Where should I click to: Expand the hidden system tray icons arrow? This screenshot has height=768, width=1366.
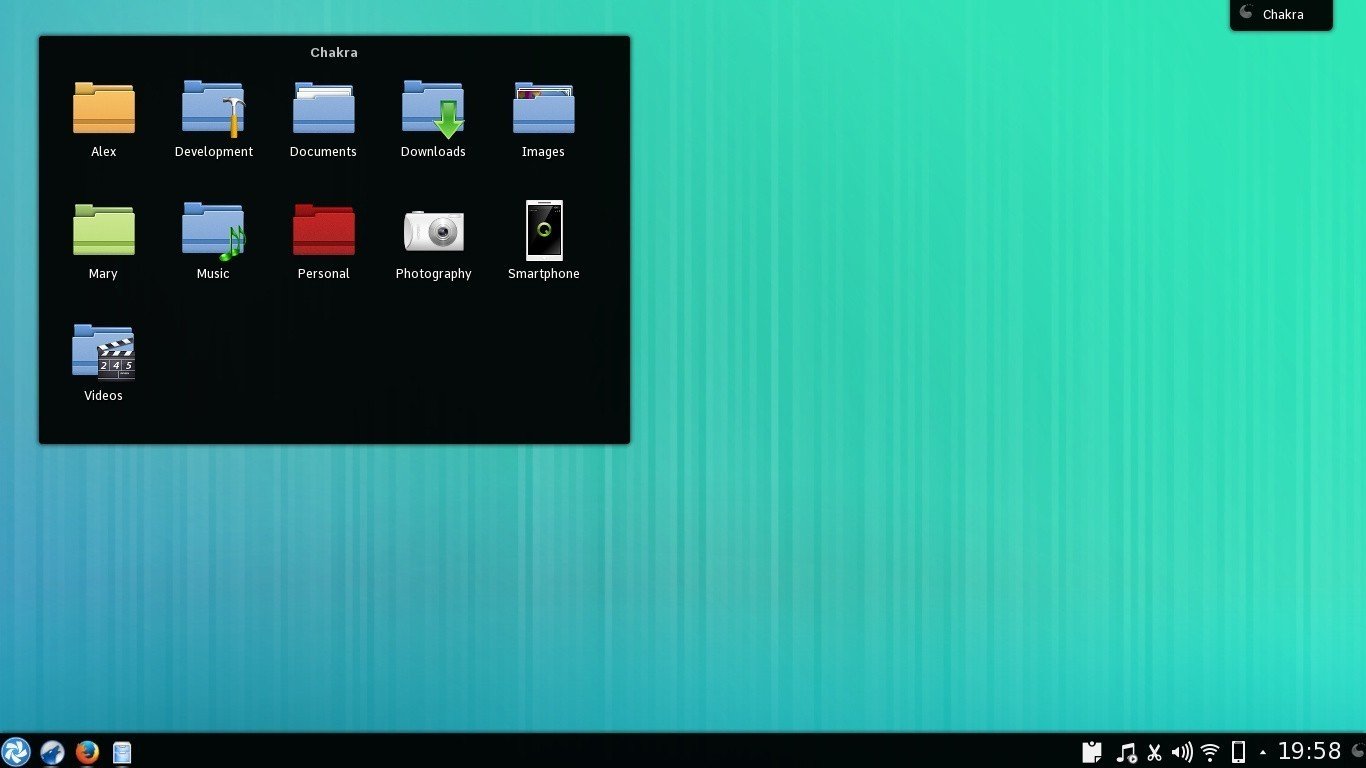coord(1262,751)
